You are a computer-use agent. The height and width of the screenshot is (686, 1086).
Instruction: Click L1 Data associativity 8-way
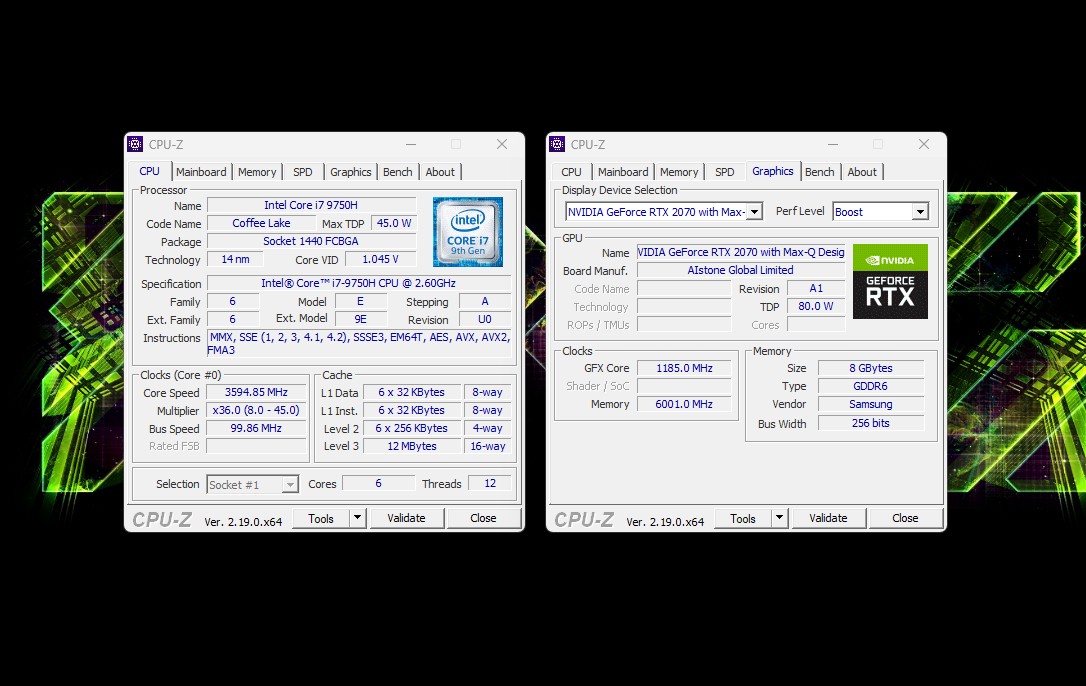(x=488, y=392)
